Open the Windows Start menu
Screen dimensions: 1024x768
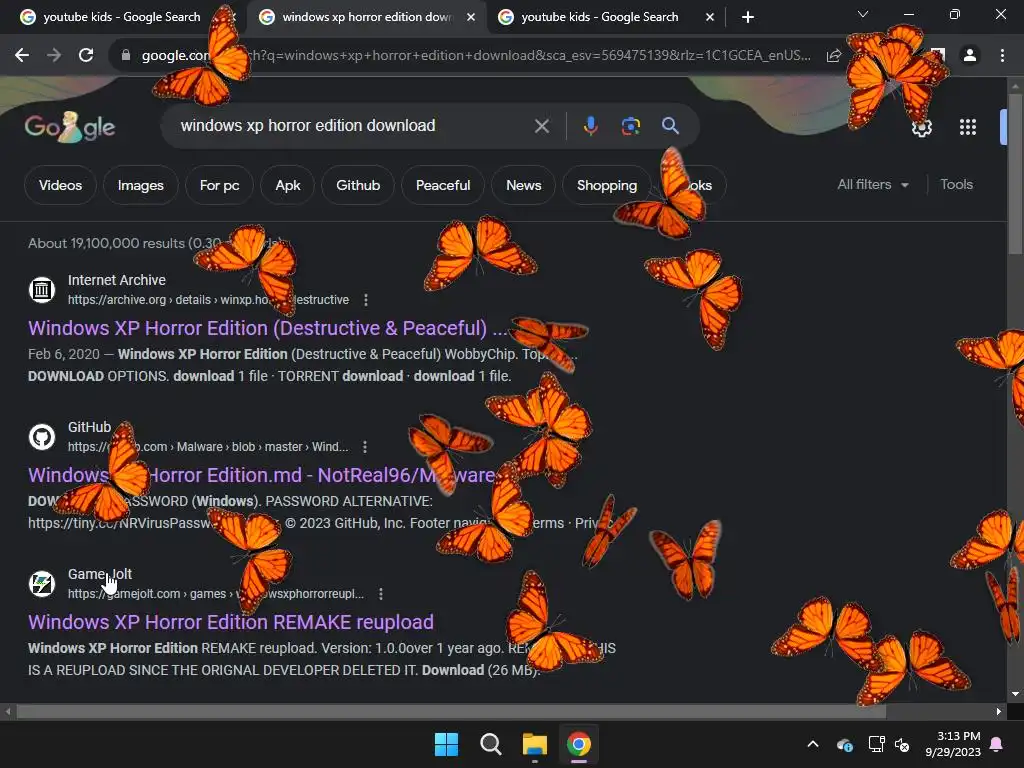(447, 744)
